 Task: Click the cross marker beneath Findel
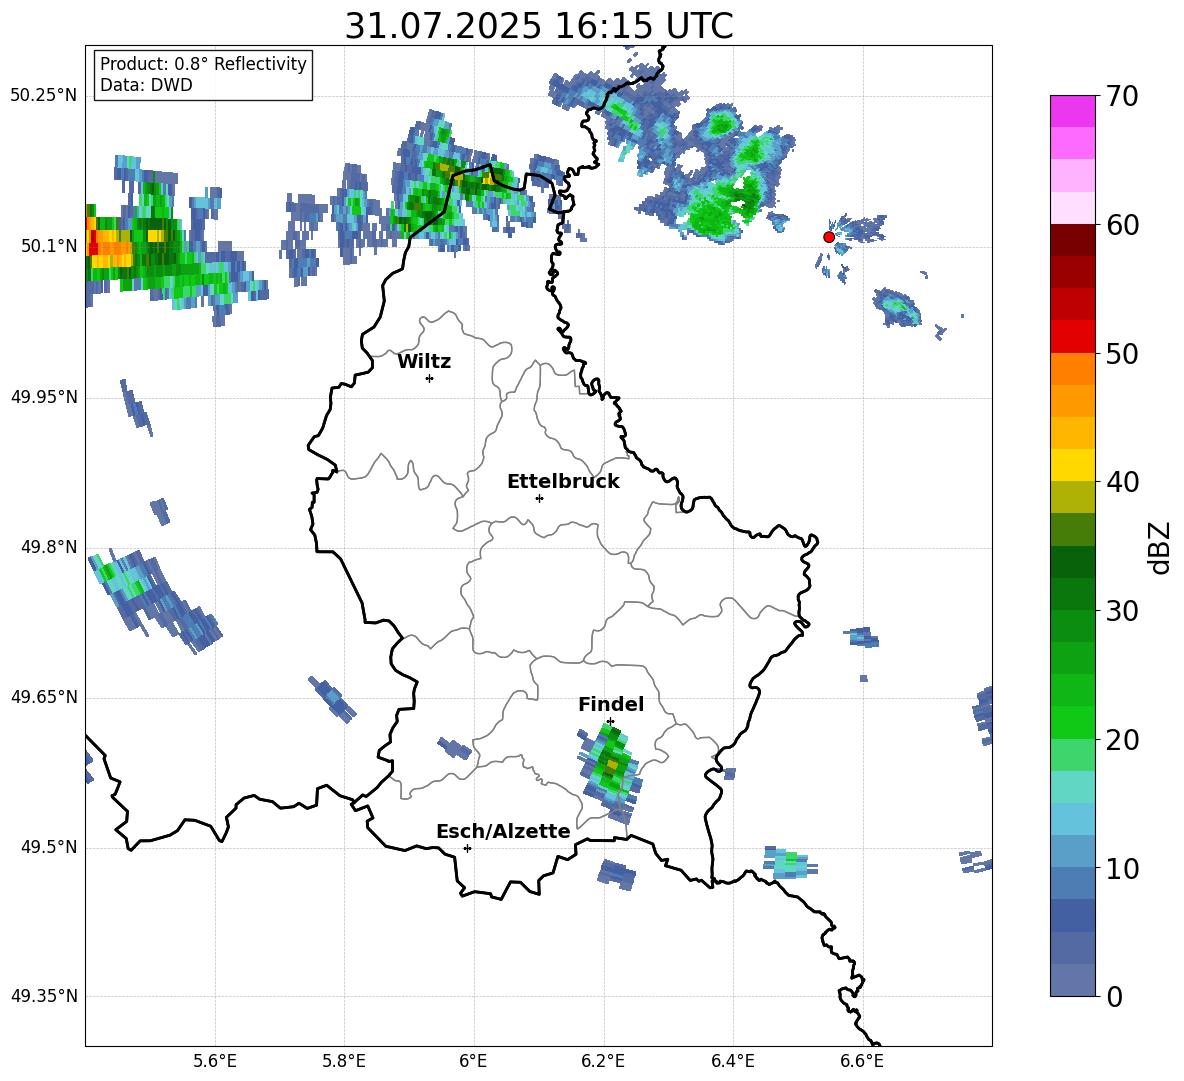[610, 722]
